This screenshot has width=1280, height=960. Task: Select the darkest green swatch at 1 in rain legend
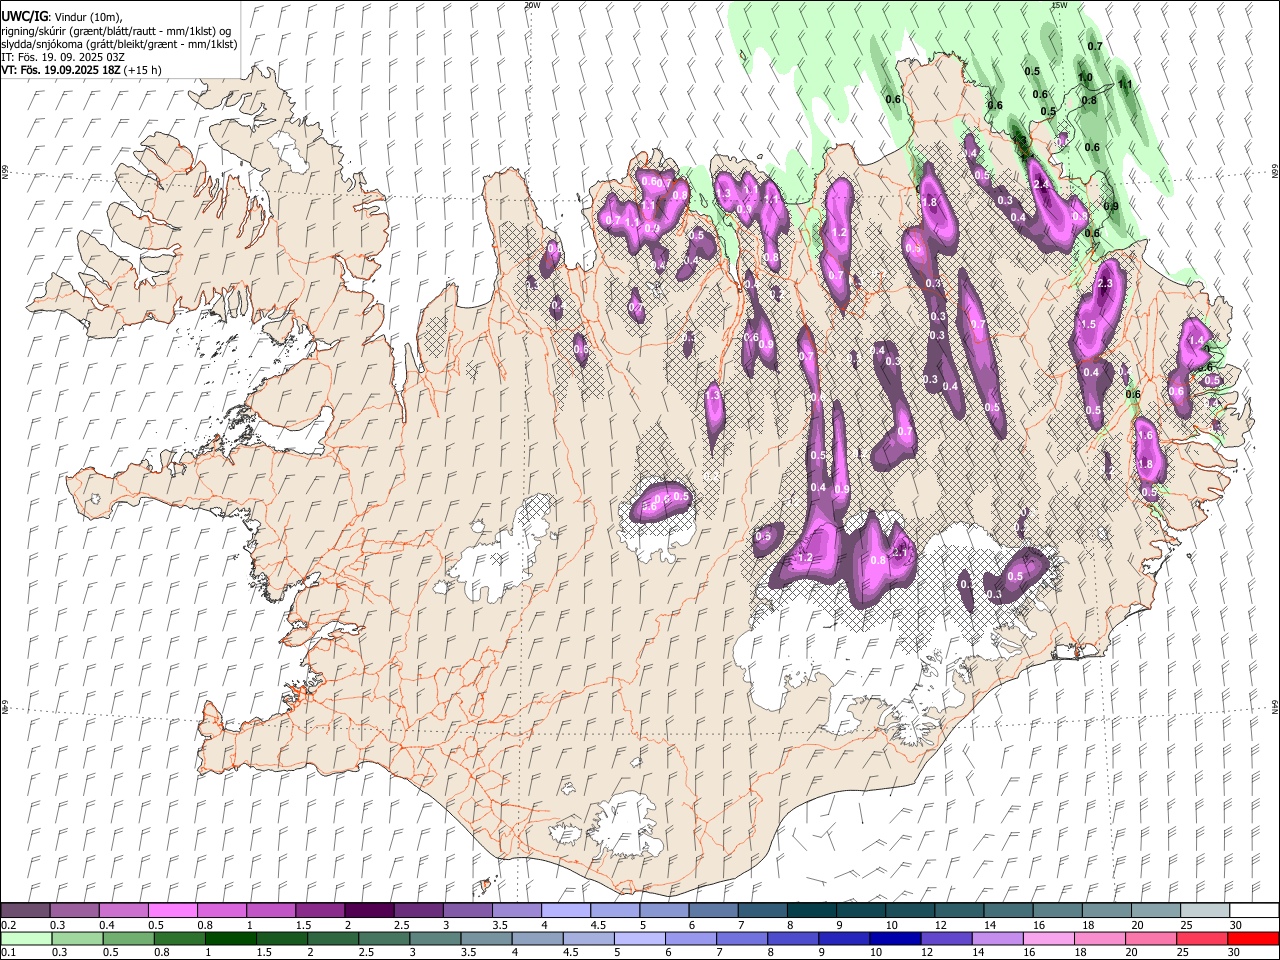point(231,939)
